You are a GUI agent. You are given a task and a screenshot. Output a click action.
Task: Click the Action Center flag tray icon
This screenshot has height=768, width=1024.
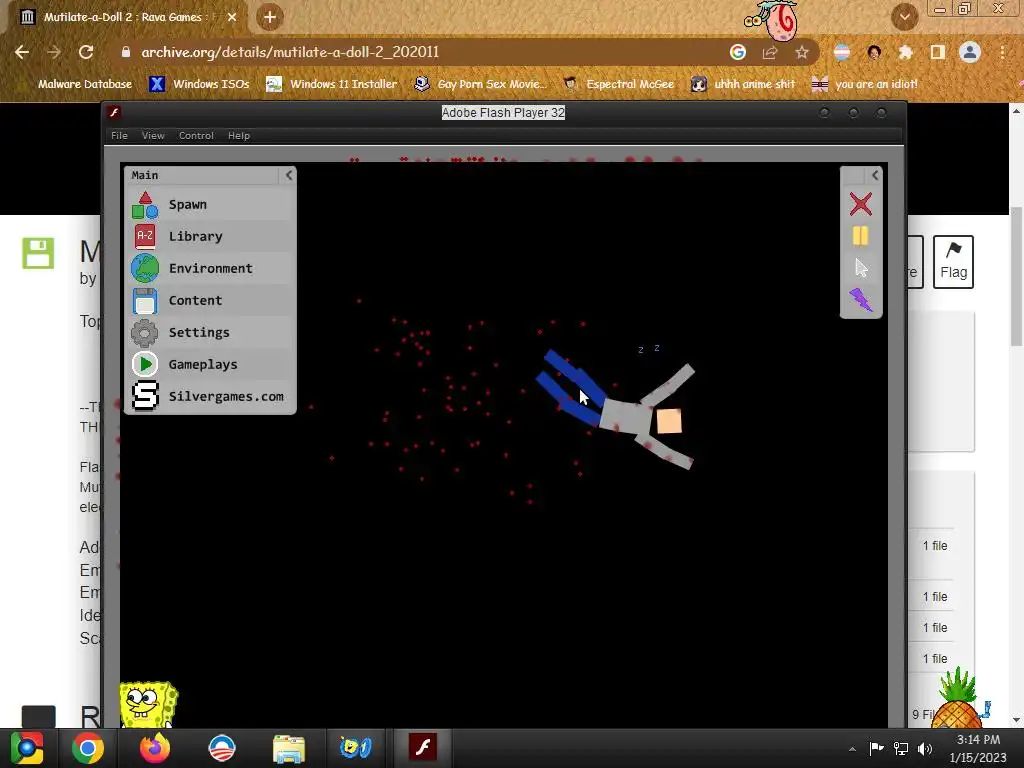876,748
